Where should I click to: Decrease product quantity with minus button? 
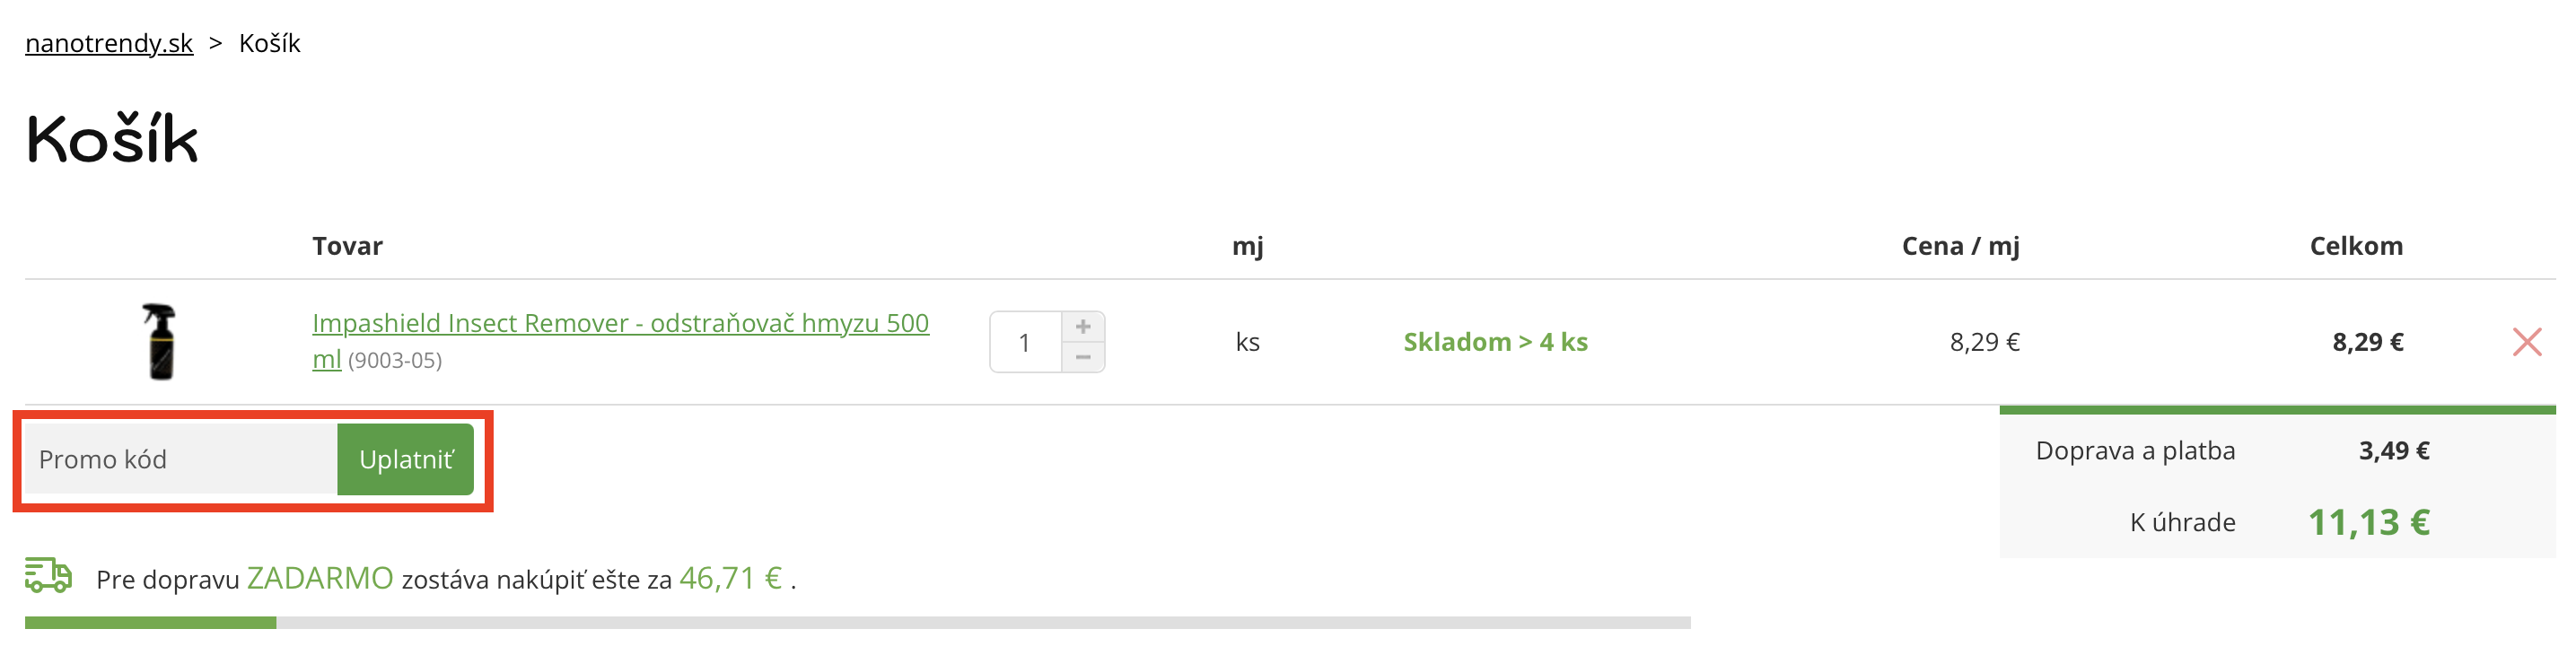tap(1083, 357)
